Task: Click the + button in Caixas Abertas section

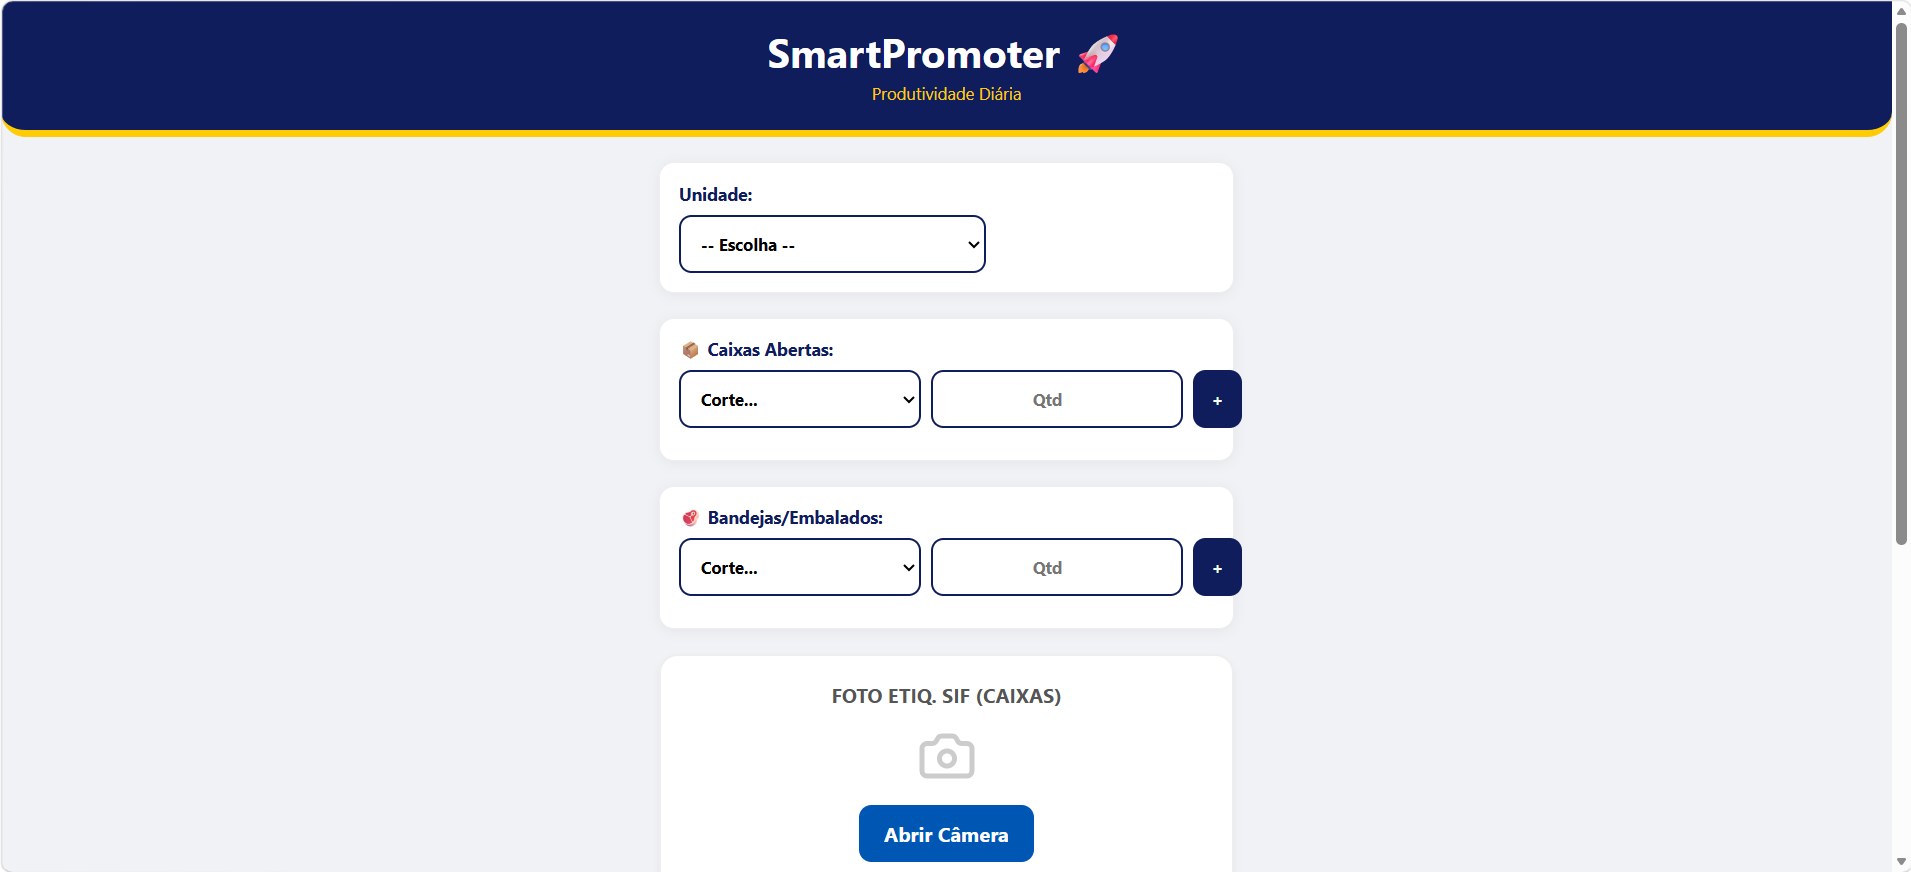Action: click(1216, 399)
